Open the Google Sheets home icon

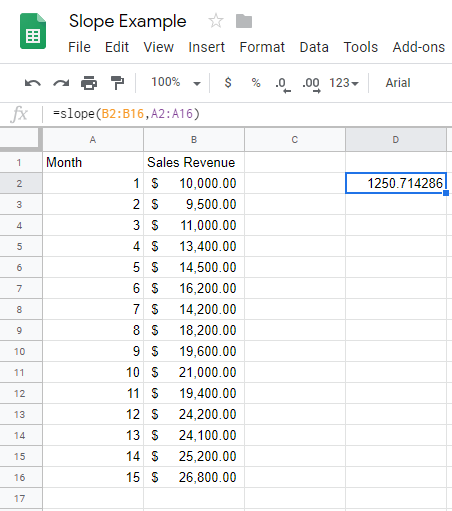click(33, 31)
